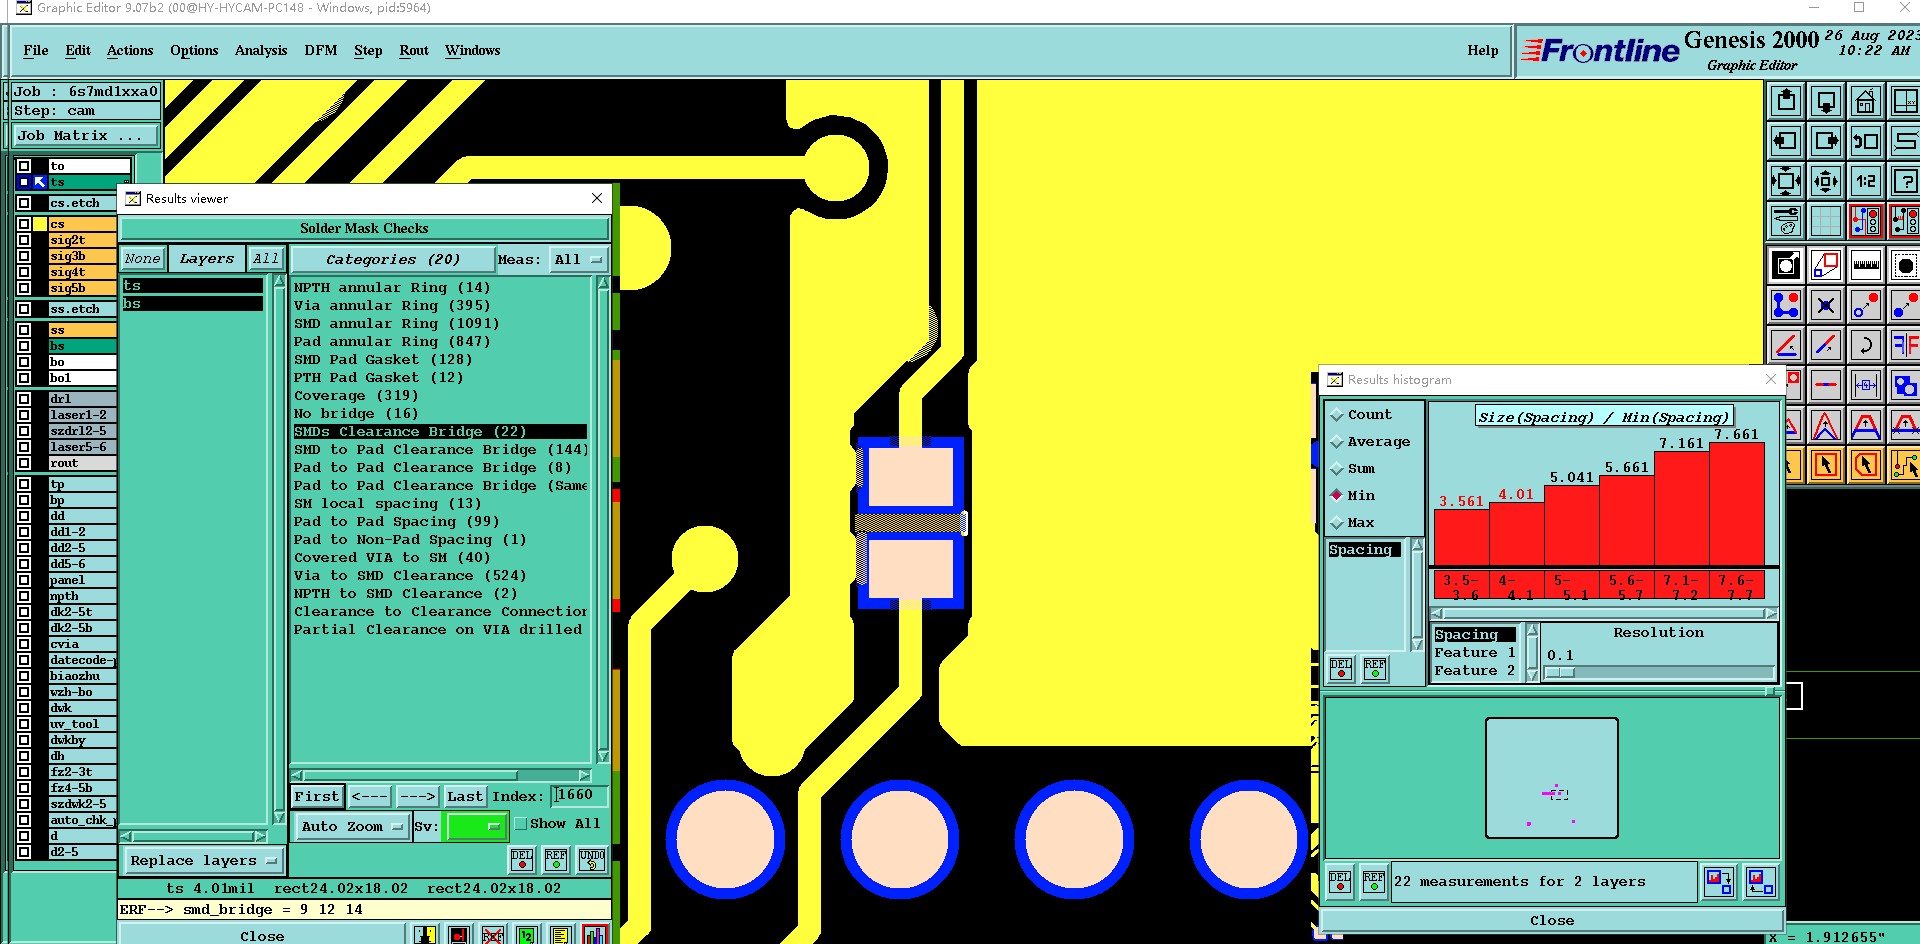Screen dimensions: 1920x944
Task: Click the three connected blue dots icon
Action: coord(1786,305)
